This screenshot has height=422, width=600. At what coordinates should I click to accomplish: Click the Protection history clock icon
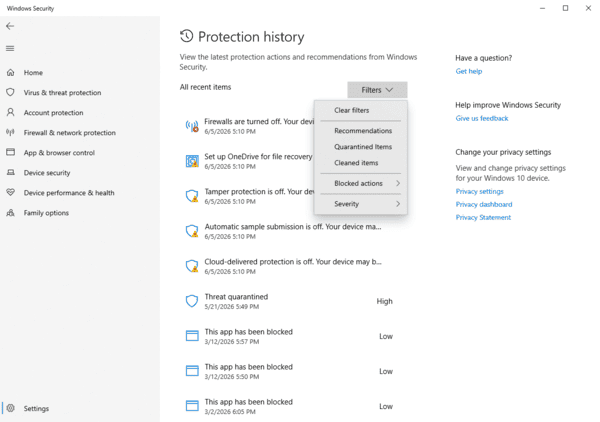pyautogui.click(x=187, y=36)
